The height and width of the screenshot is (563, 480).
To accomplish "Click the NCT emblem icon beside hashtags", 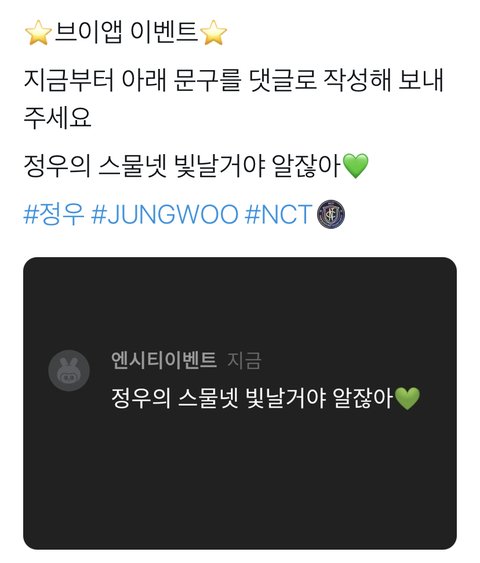I will [x=331, y=214].
